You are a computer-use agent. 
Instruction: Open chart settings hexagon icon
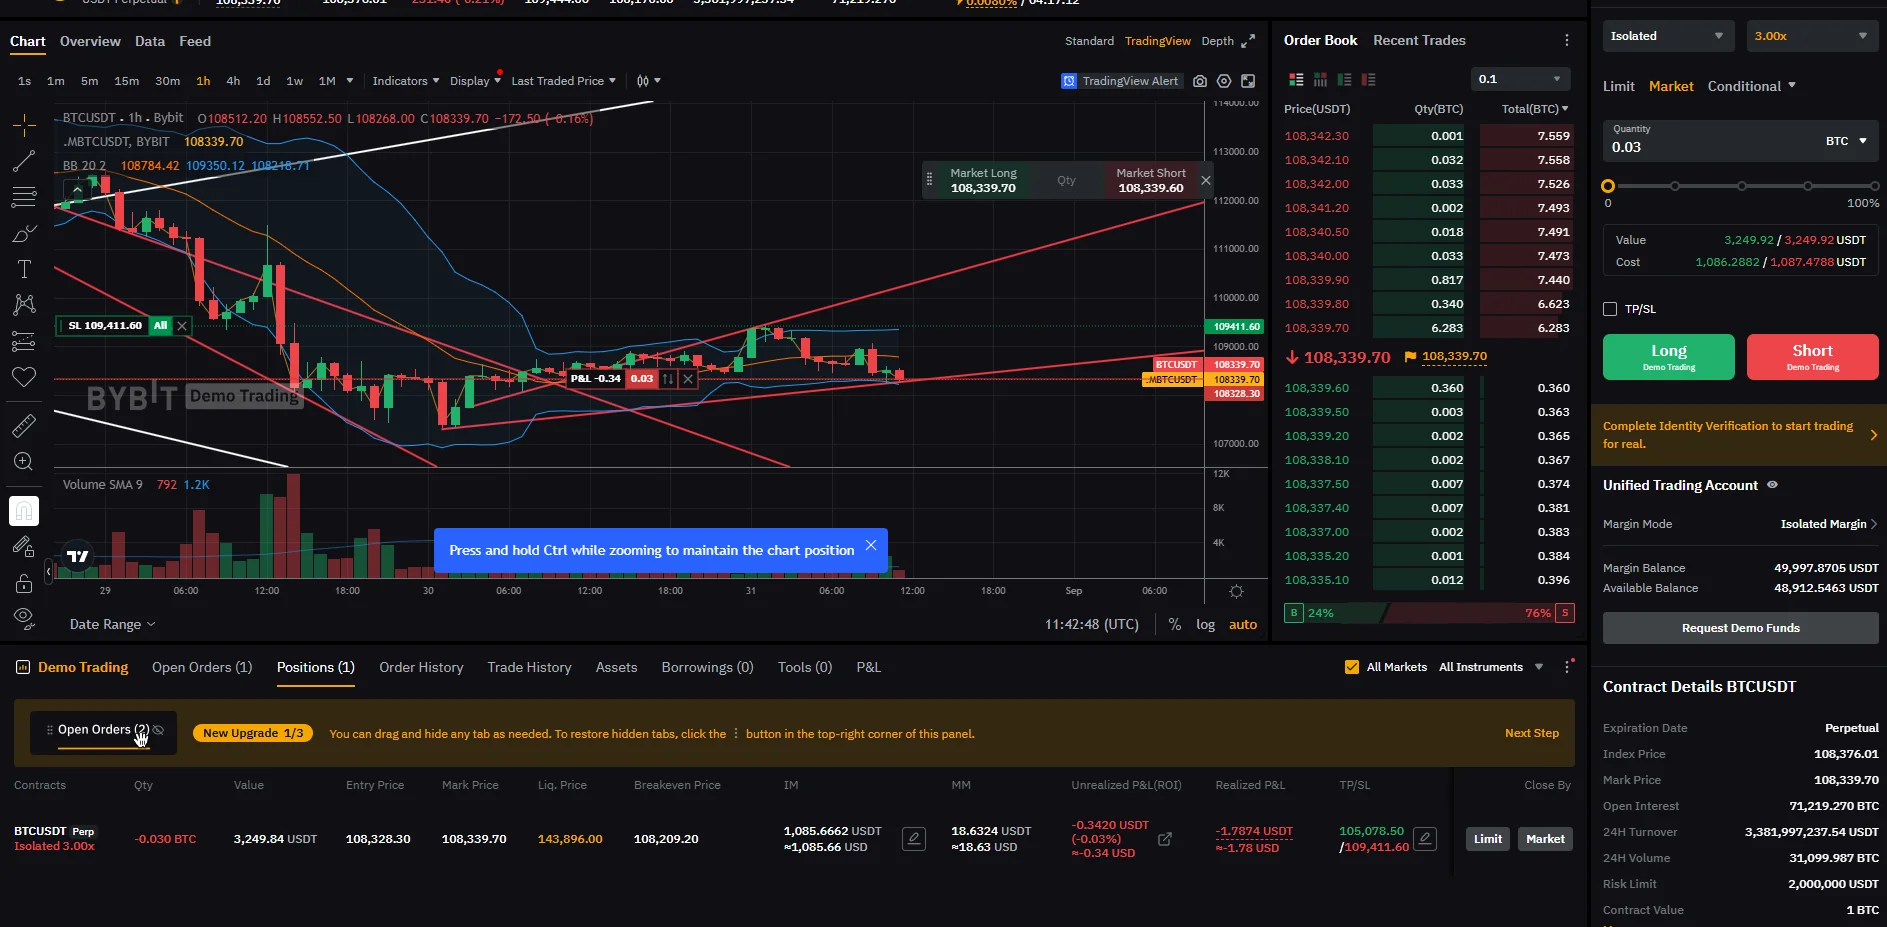1224,81
